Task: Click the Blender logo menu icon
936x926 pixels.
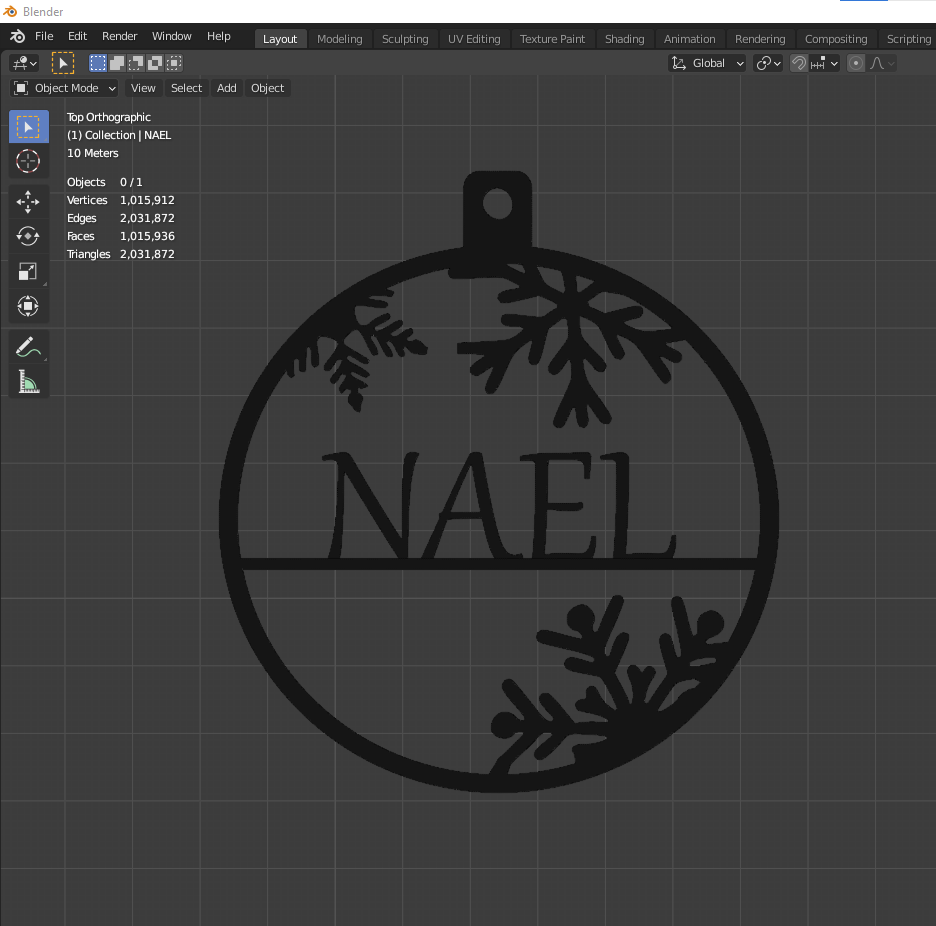Action: click(x=17, y=36)
